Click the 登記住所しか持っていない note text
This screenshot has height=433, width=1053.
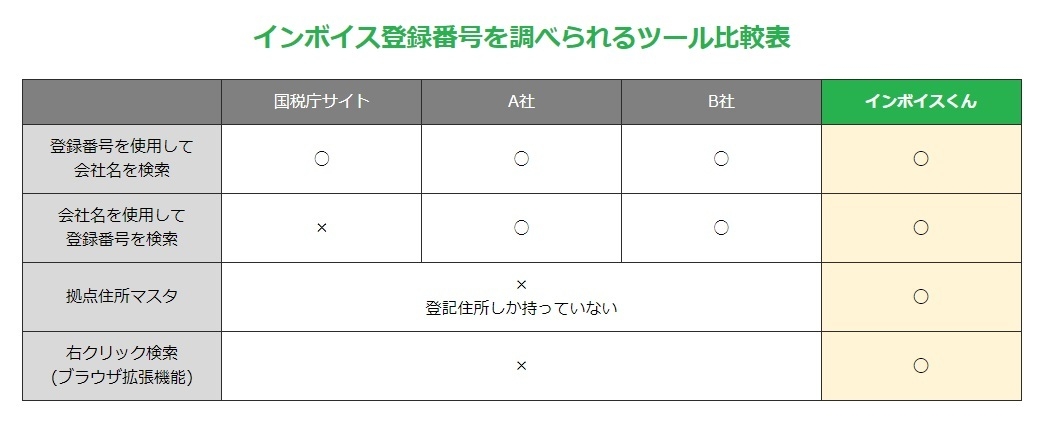click(521, 308)
